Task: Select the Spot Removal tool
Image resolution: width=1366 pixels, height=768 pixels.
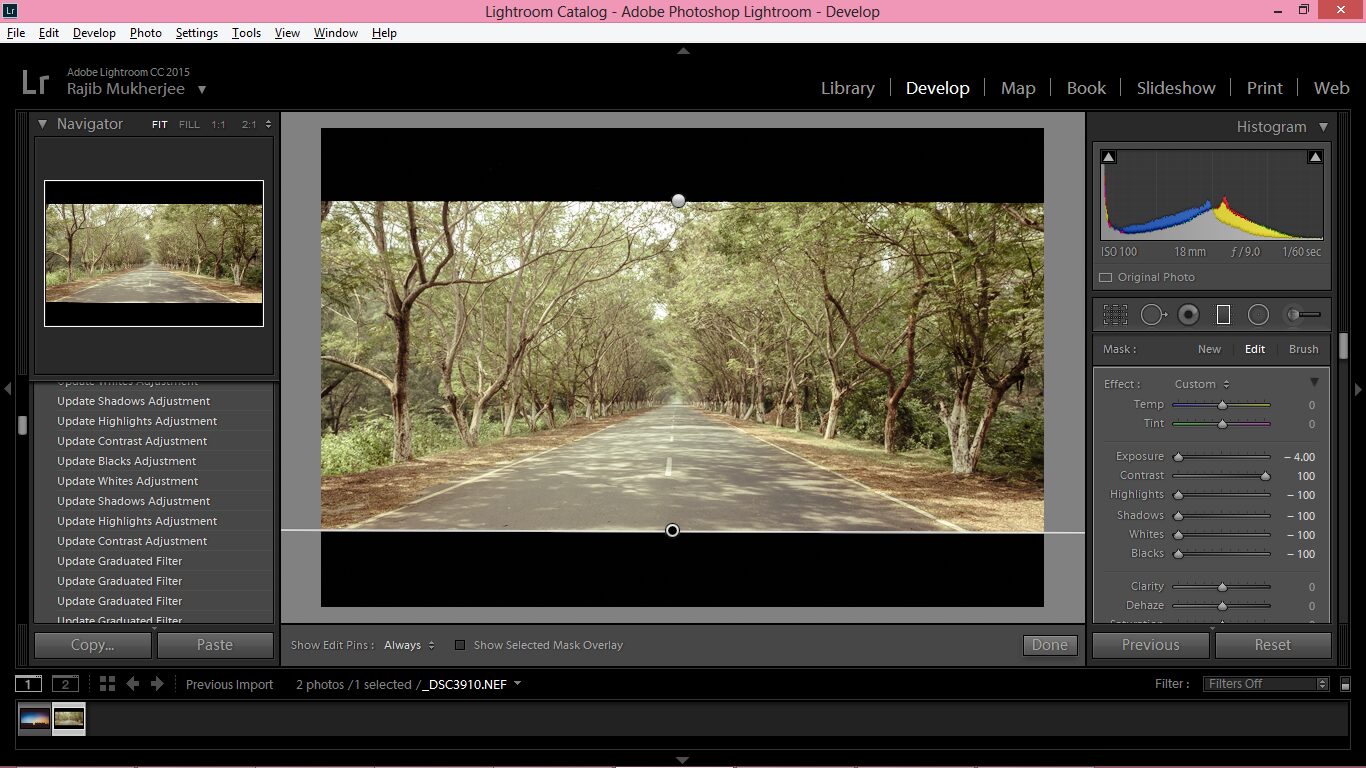Action: [1153, 315]
